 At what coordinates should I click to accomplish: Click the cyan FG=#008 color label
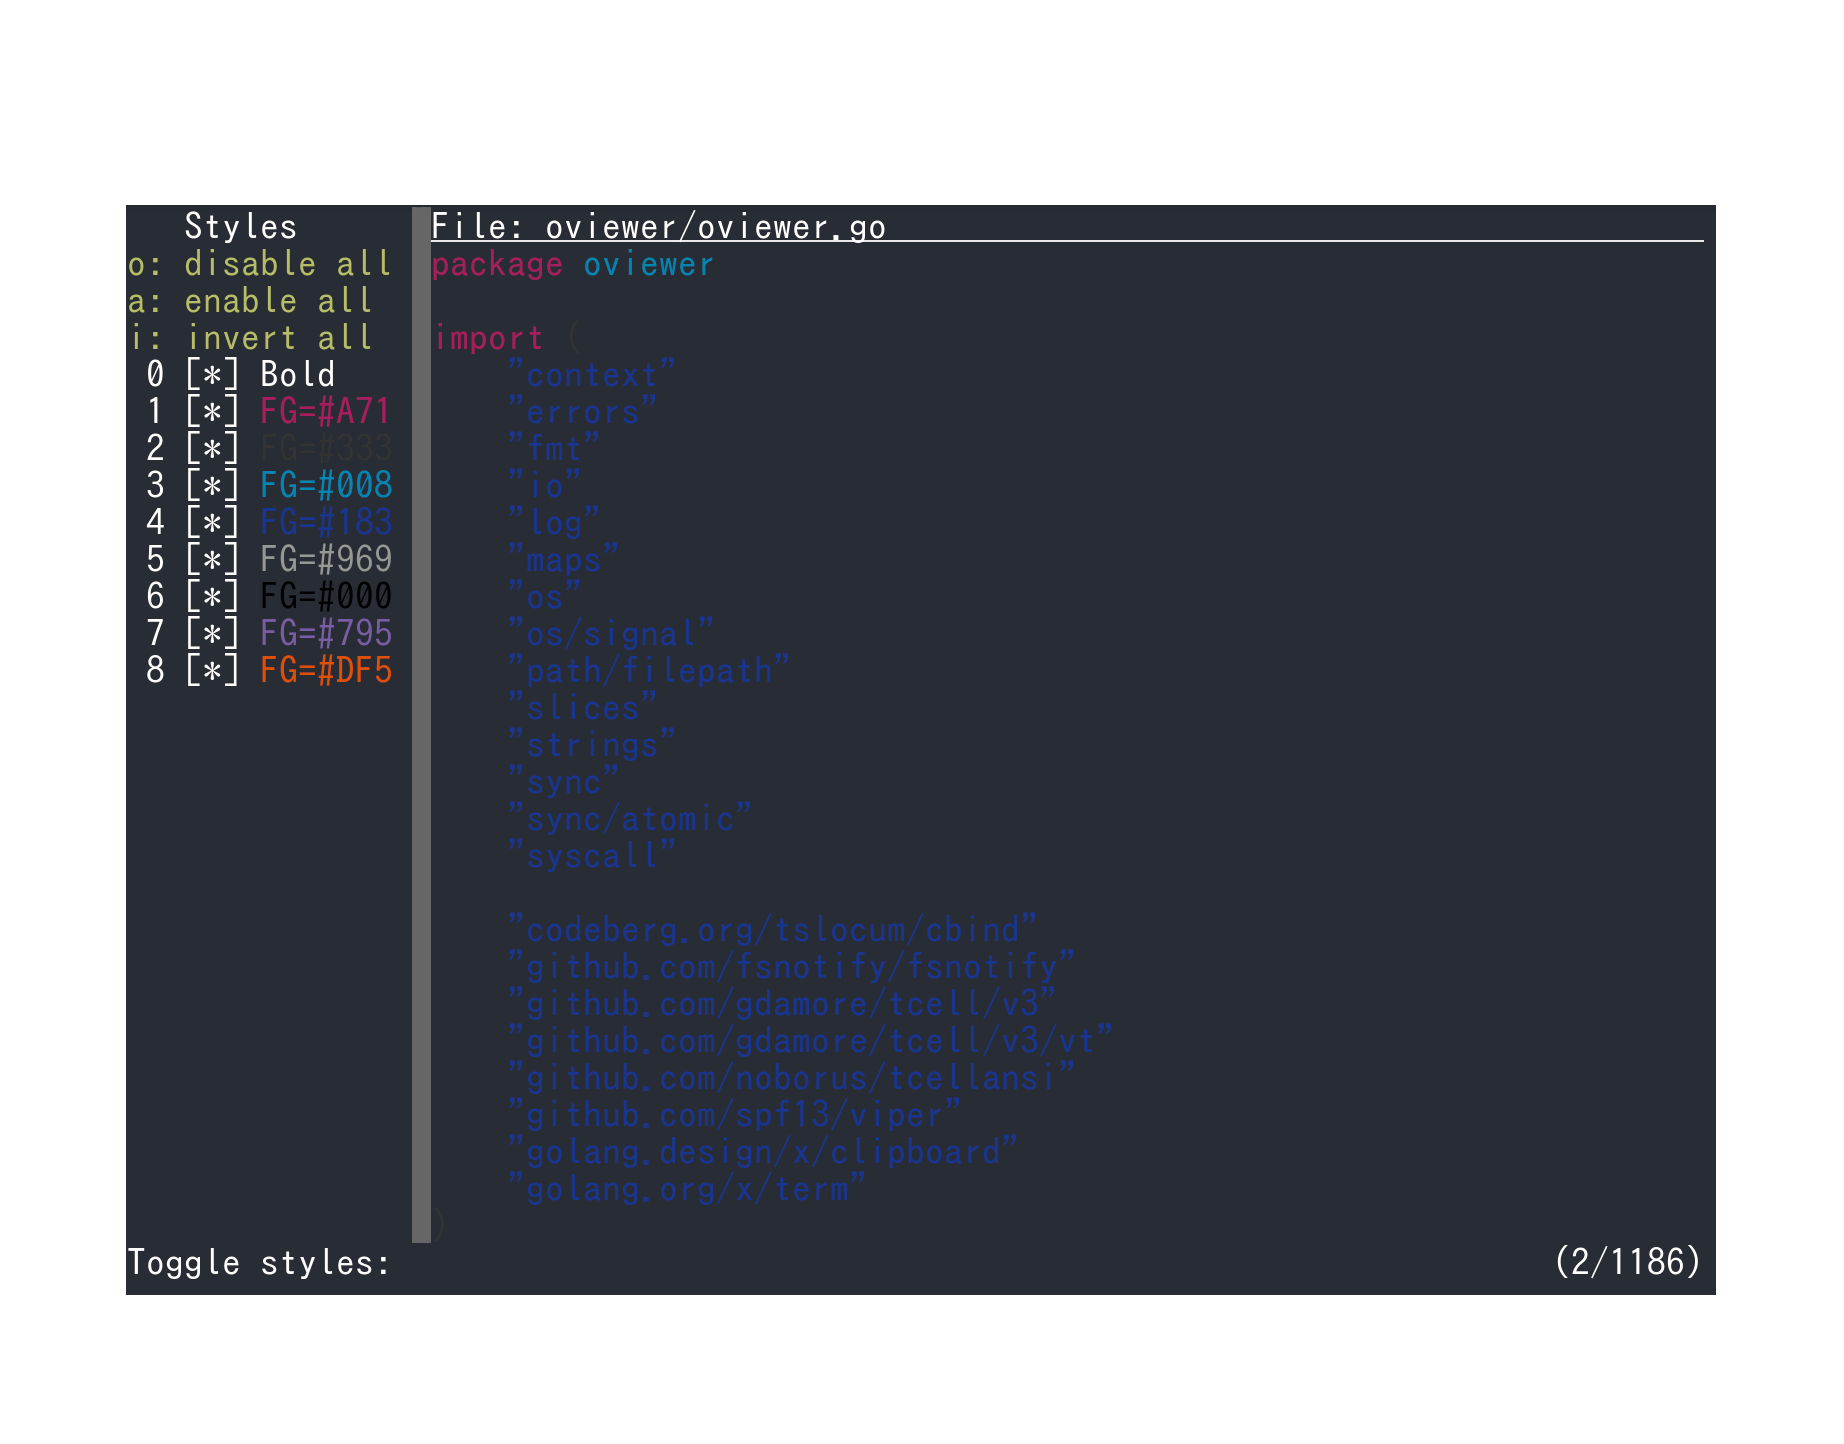[x=326, y=486]
